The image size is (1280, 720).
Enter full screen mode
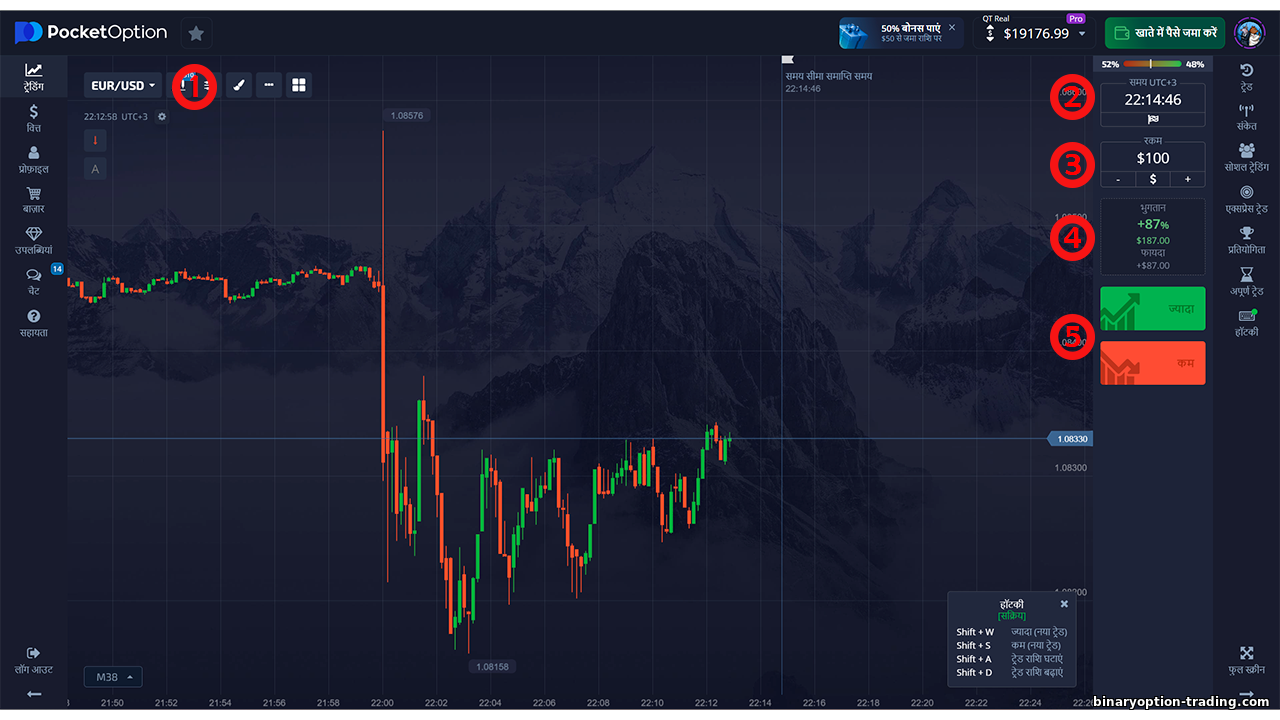[x=1246, y=660]
